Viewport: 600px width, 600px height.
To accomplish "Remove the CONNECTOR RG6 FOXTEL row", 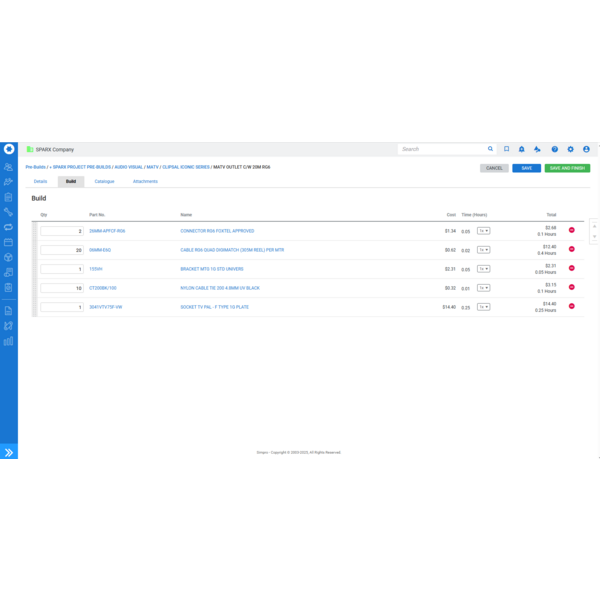I will tap(572, 230).
